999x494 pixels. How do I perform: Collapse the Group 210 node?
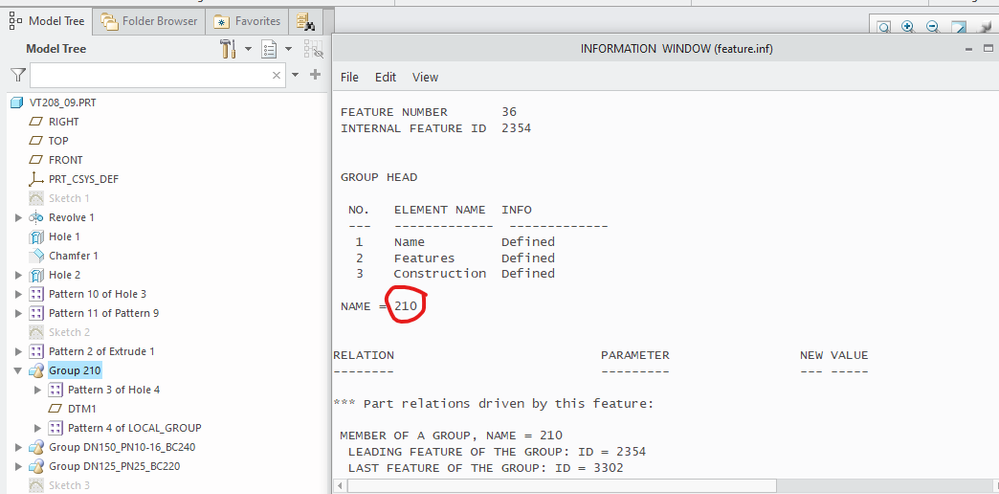(x=18, y=370)
